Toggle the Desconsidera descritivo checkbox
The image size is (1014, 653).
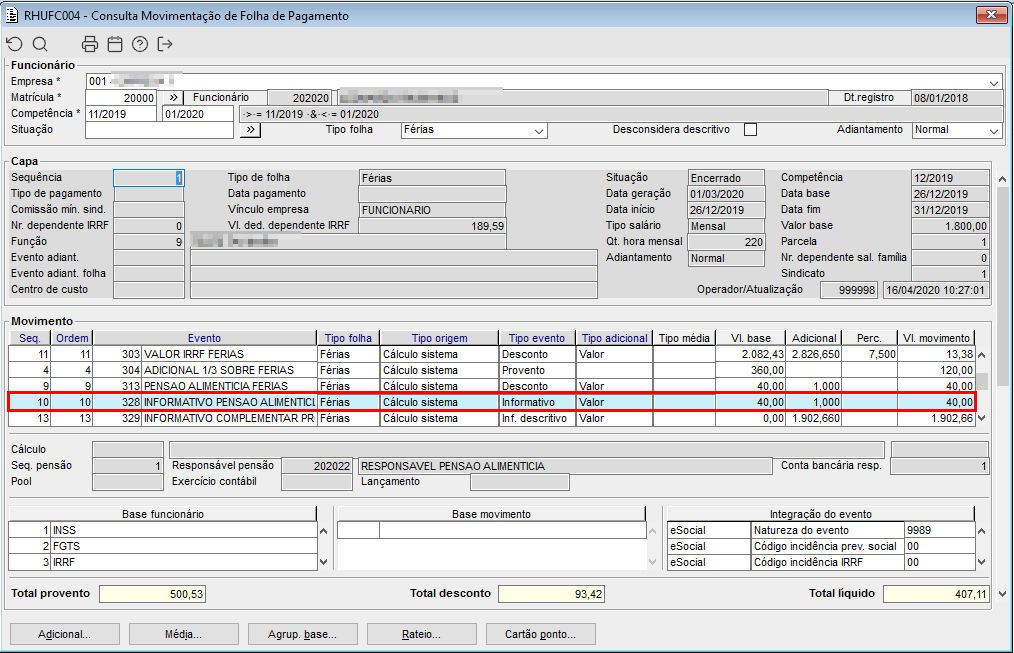(x=750, y=130)
